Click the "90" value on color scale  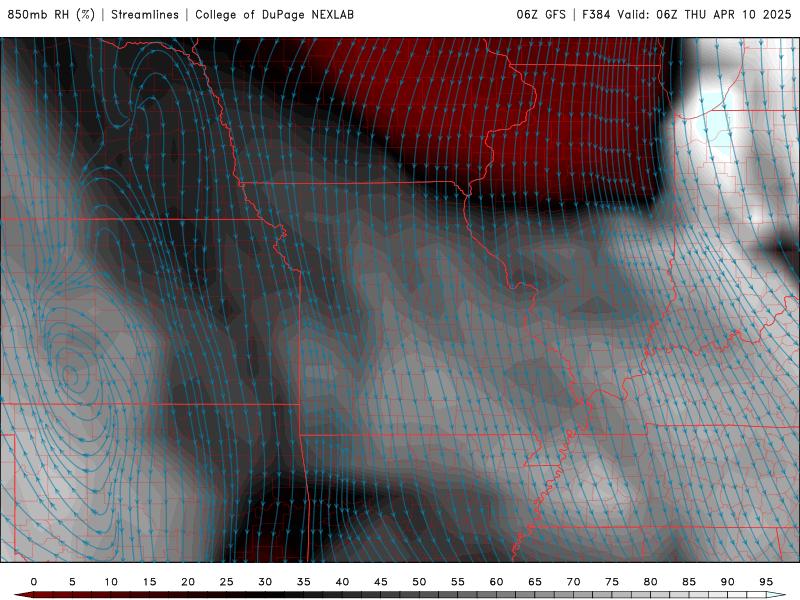coord(728,582)
